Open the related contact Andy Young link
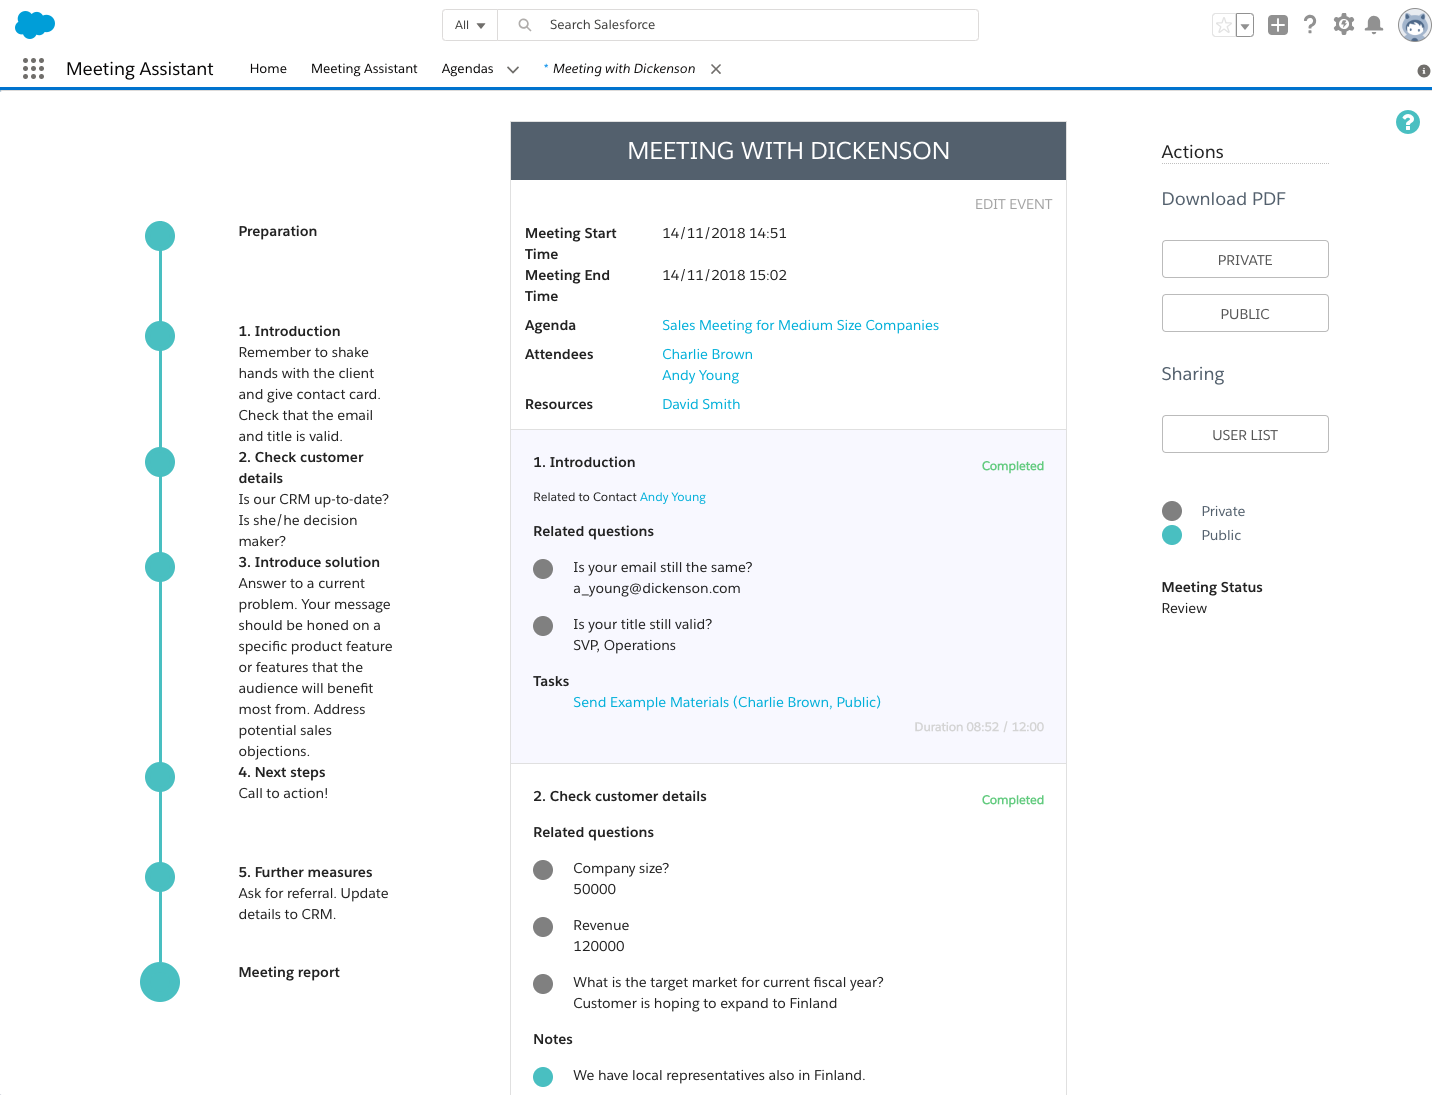 [x=672, y=497]
